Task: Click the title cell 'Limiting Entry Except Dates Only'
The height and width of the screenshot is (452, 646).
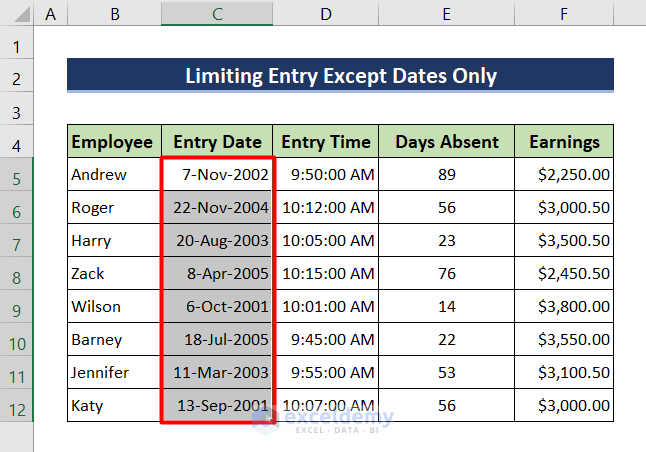Action: click(x=340, y=76)
